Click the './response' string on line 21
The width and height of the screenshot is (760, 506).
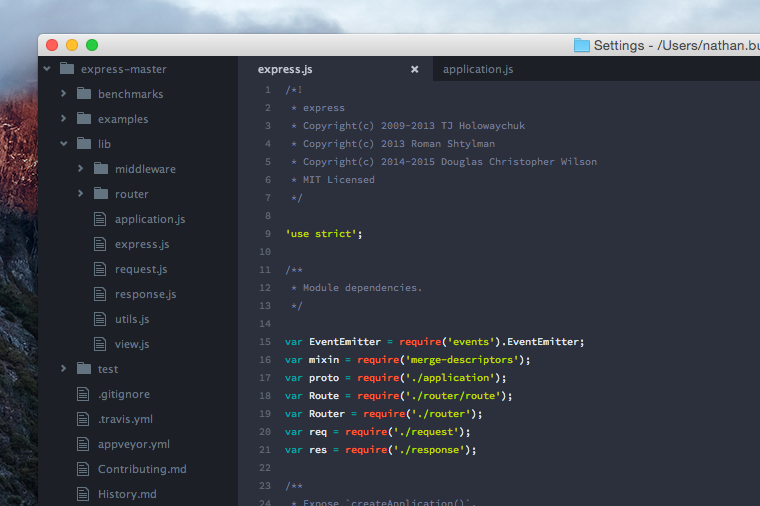click(x=429, y=450)
